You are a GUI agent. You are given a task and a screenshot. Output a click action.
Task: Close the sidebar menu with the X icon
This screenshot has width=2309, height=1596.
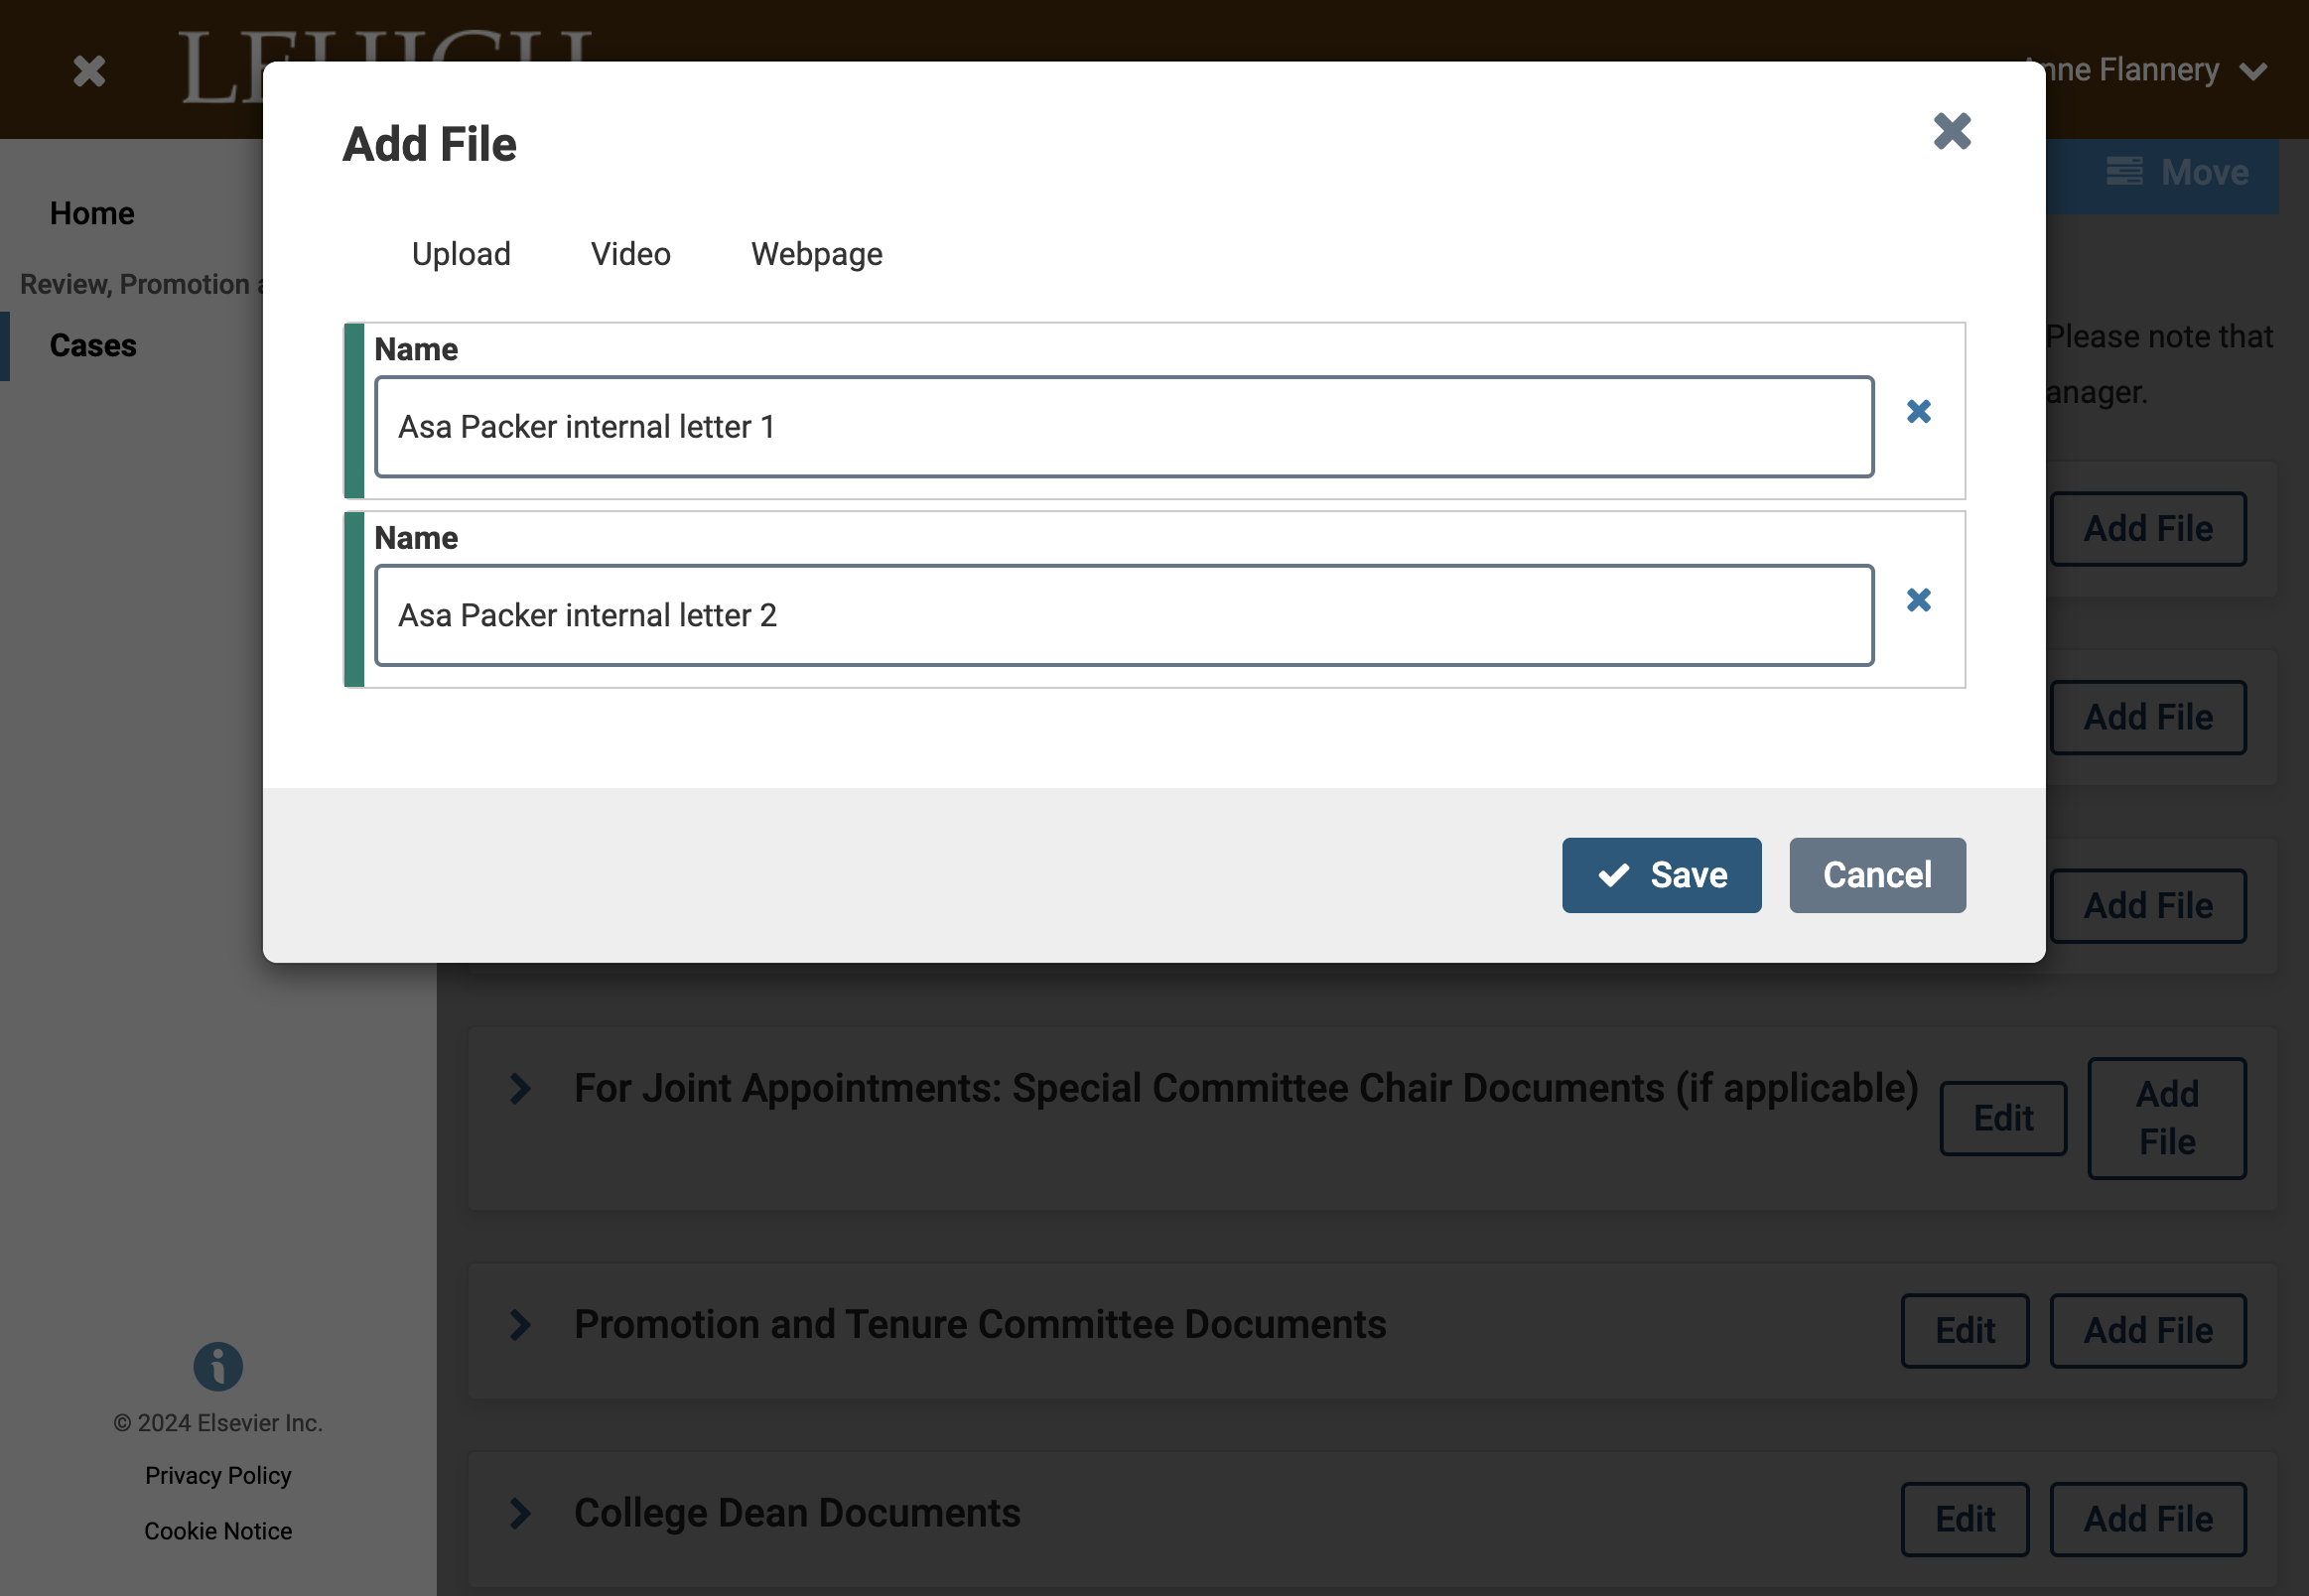[x=89, y=71]
